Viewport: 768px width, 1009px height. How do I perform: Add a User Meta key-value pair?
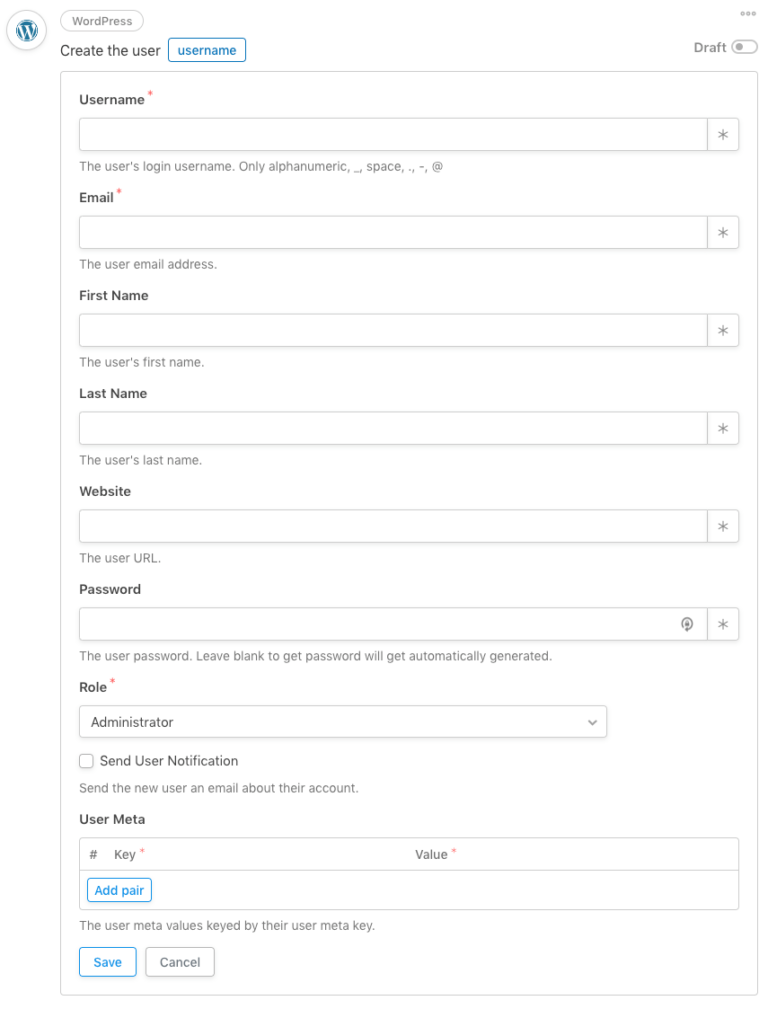click(119, 889)
